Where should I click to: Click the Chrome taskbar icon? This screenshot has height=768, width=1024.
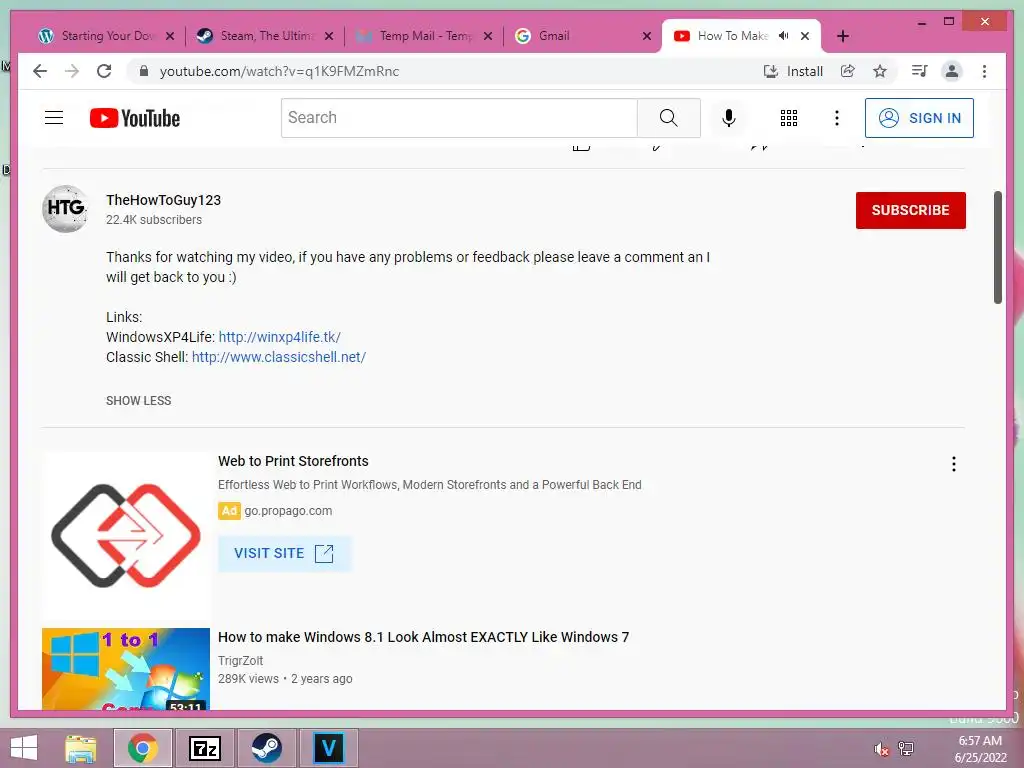pos(143,748)
